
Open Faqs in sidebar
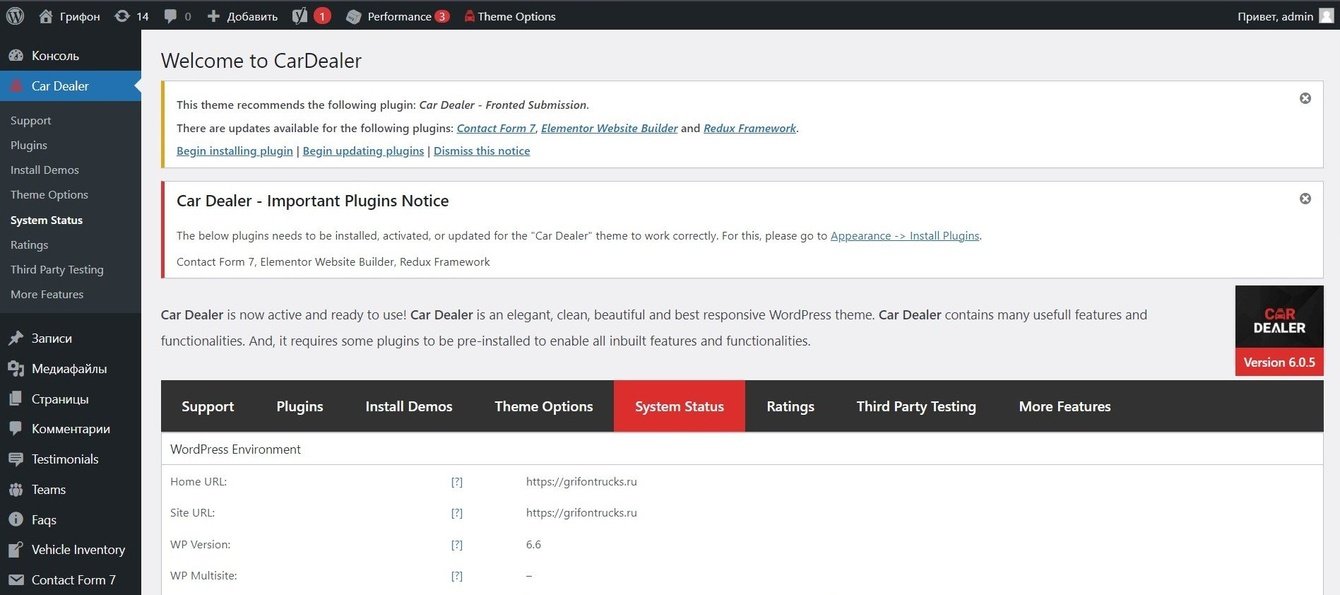pos(70,520)
